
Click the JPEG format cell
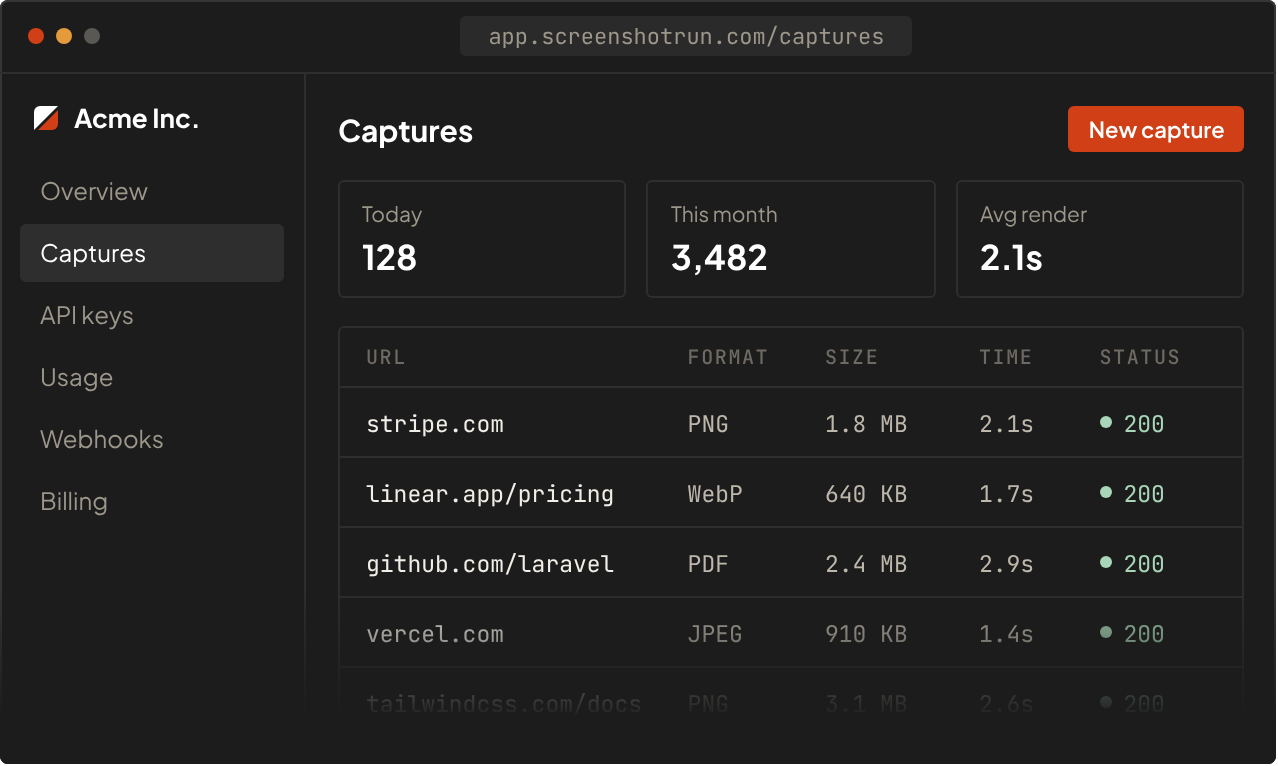click(715, 634)
